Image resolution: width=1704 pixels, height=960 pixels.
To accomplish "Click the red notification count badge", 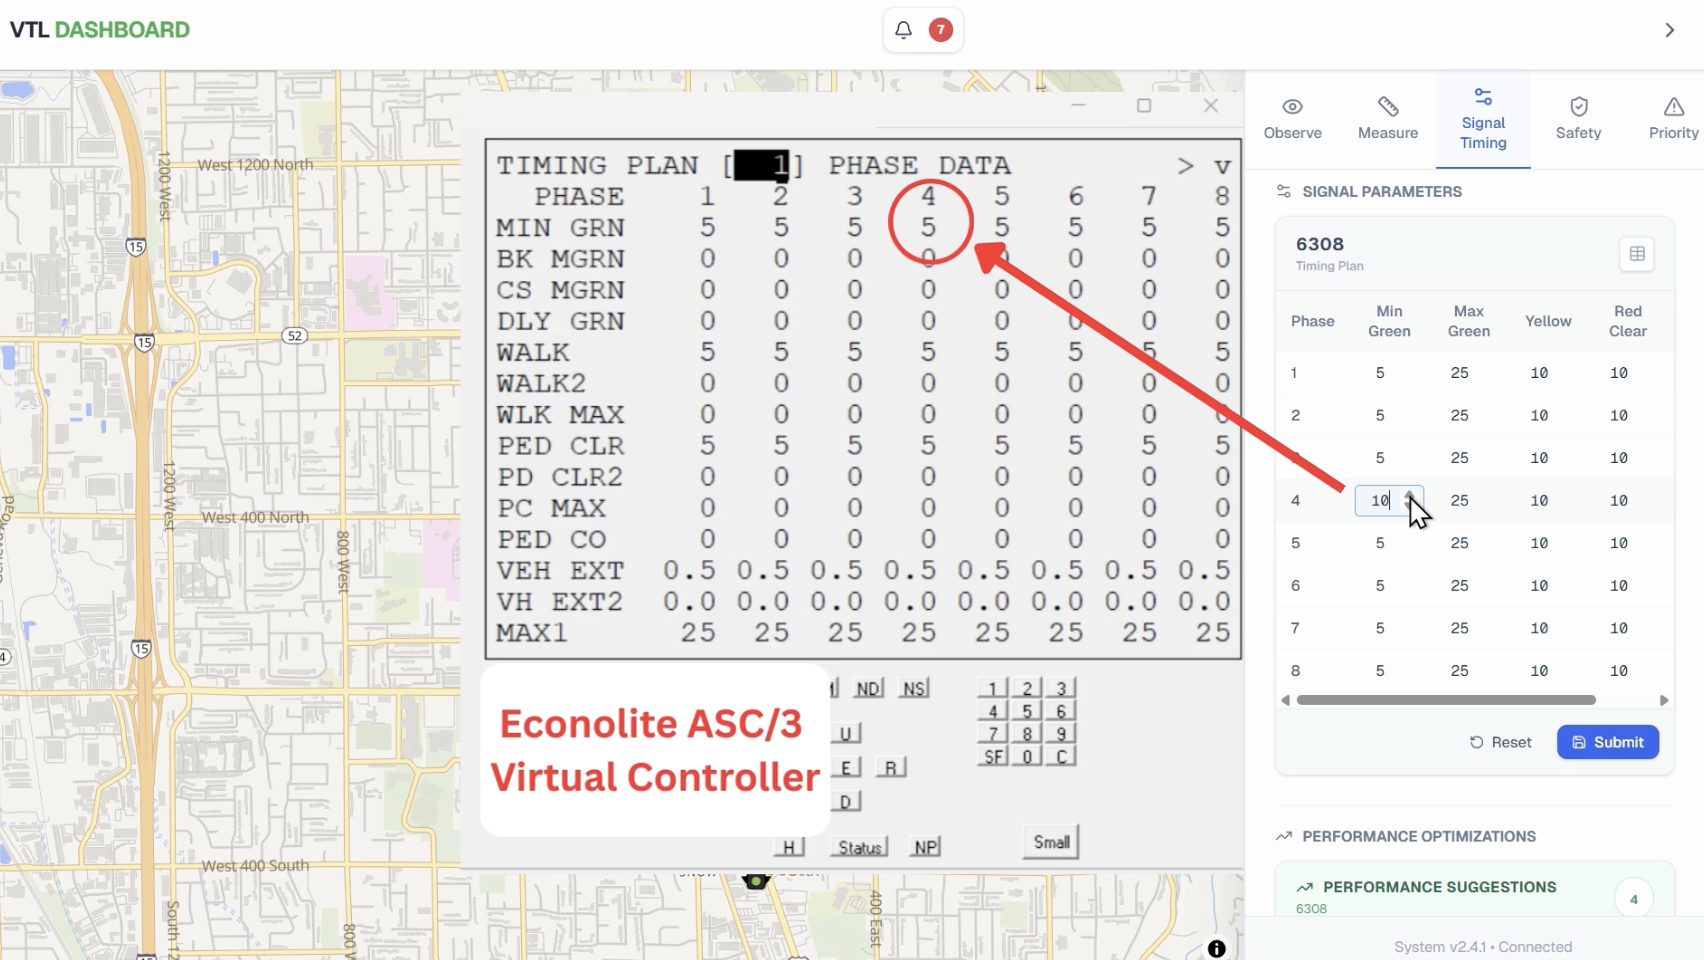I will point(940,30).
